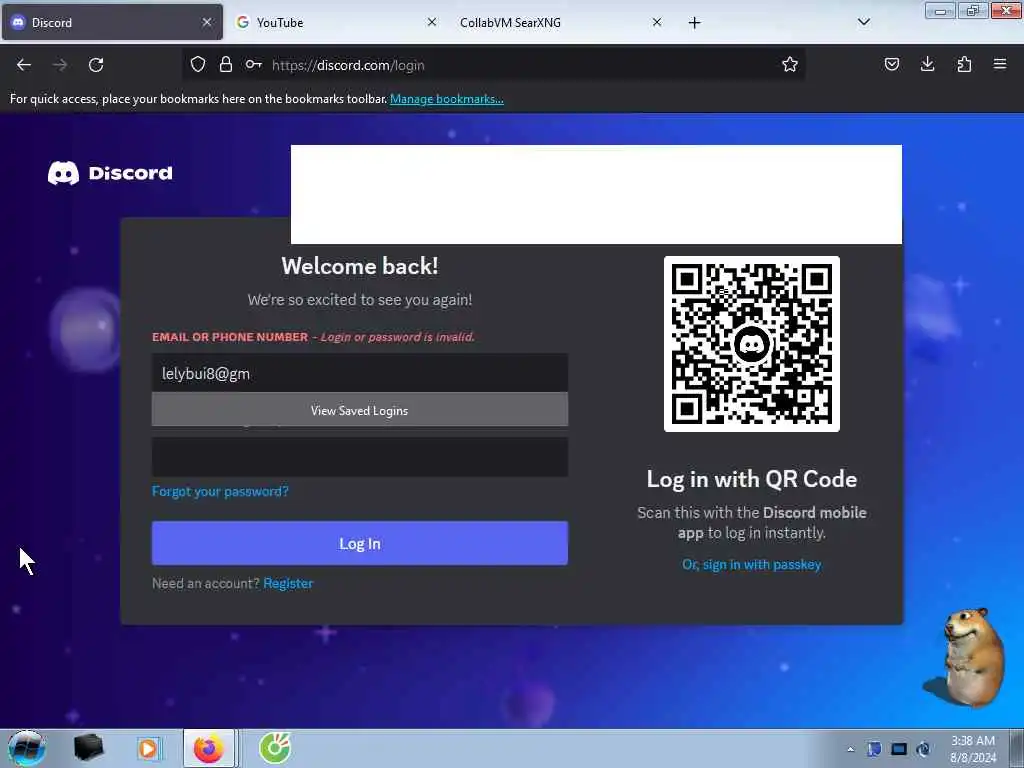Viewport: 1024px width, 768px height.
Task: Click View Saved Logins suggestion
Action: point(360,410)
